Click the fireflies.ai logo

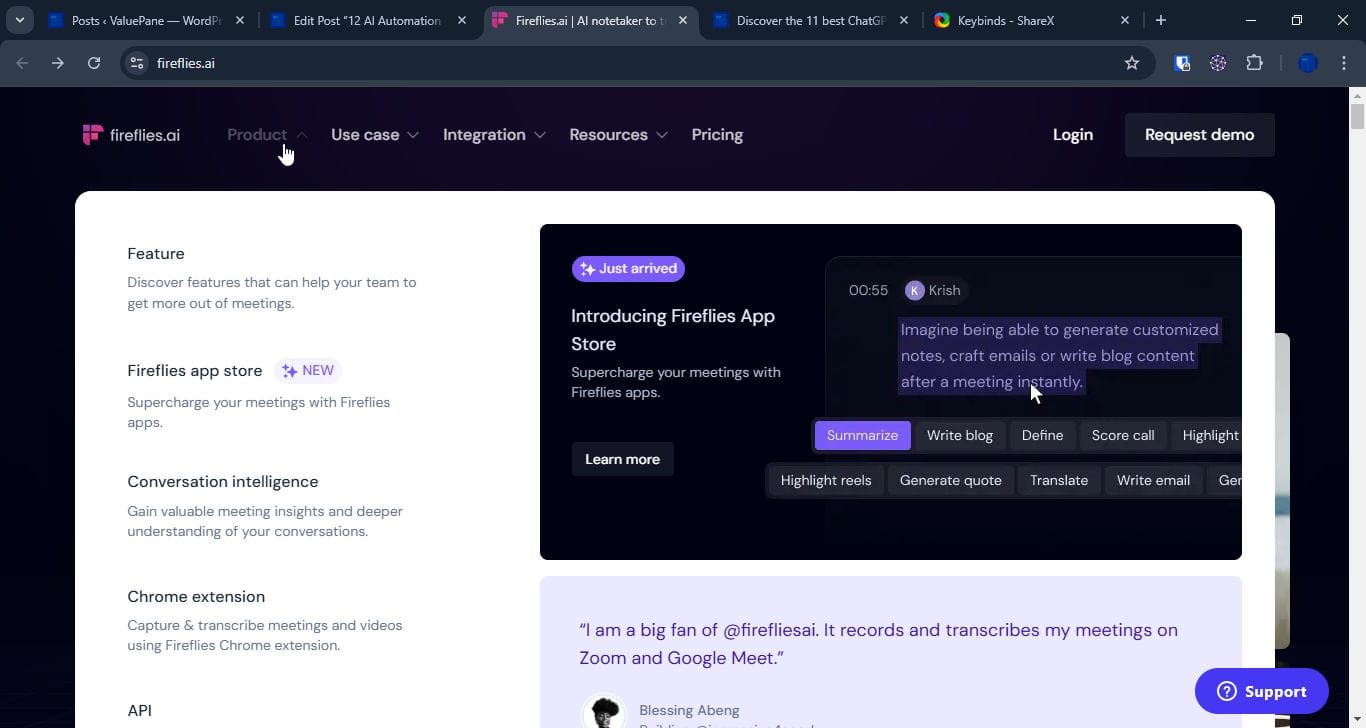click(131, 135)
